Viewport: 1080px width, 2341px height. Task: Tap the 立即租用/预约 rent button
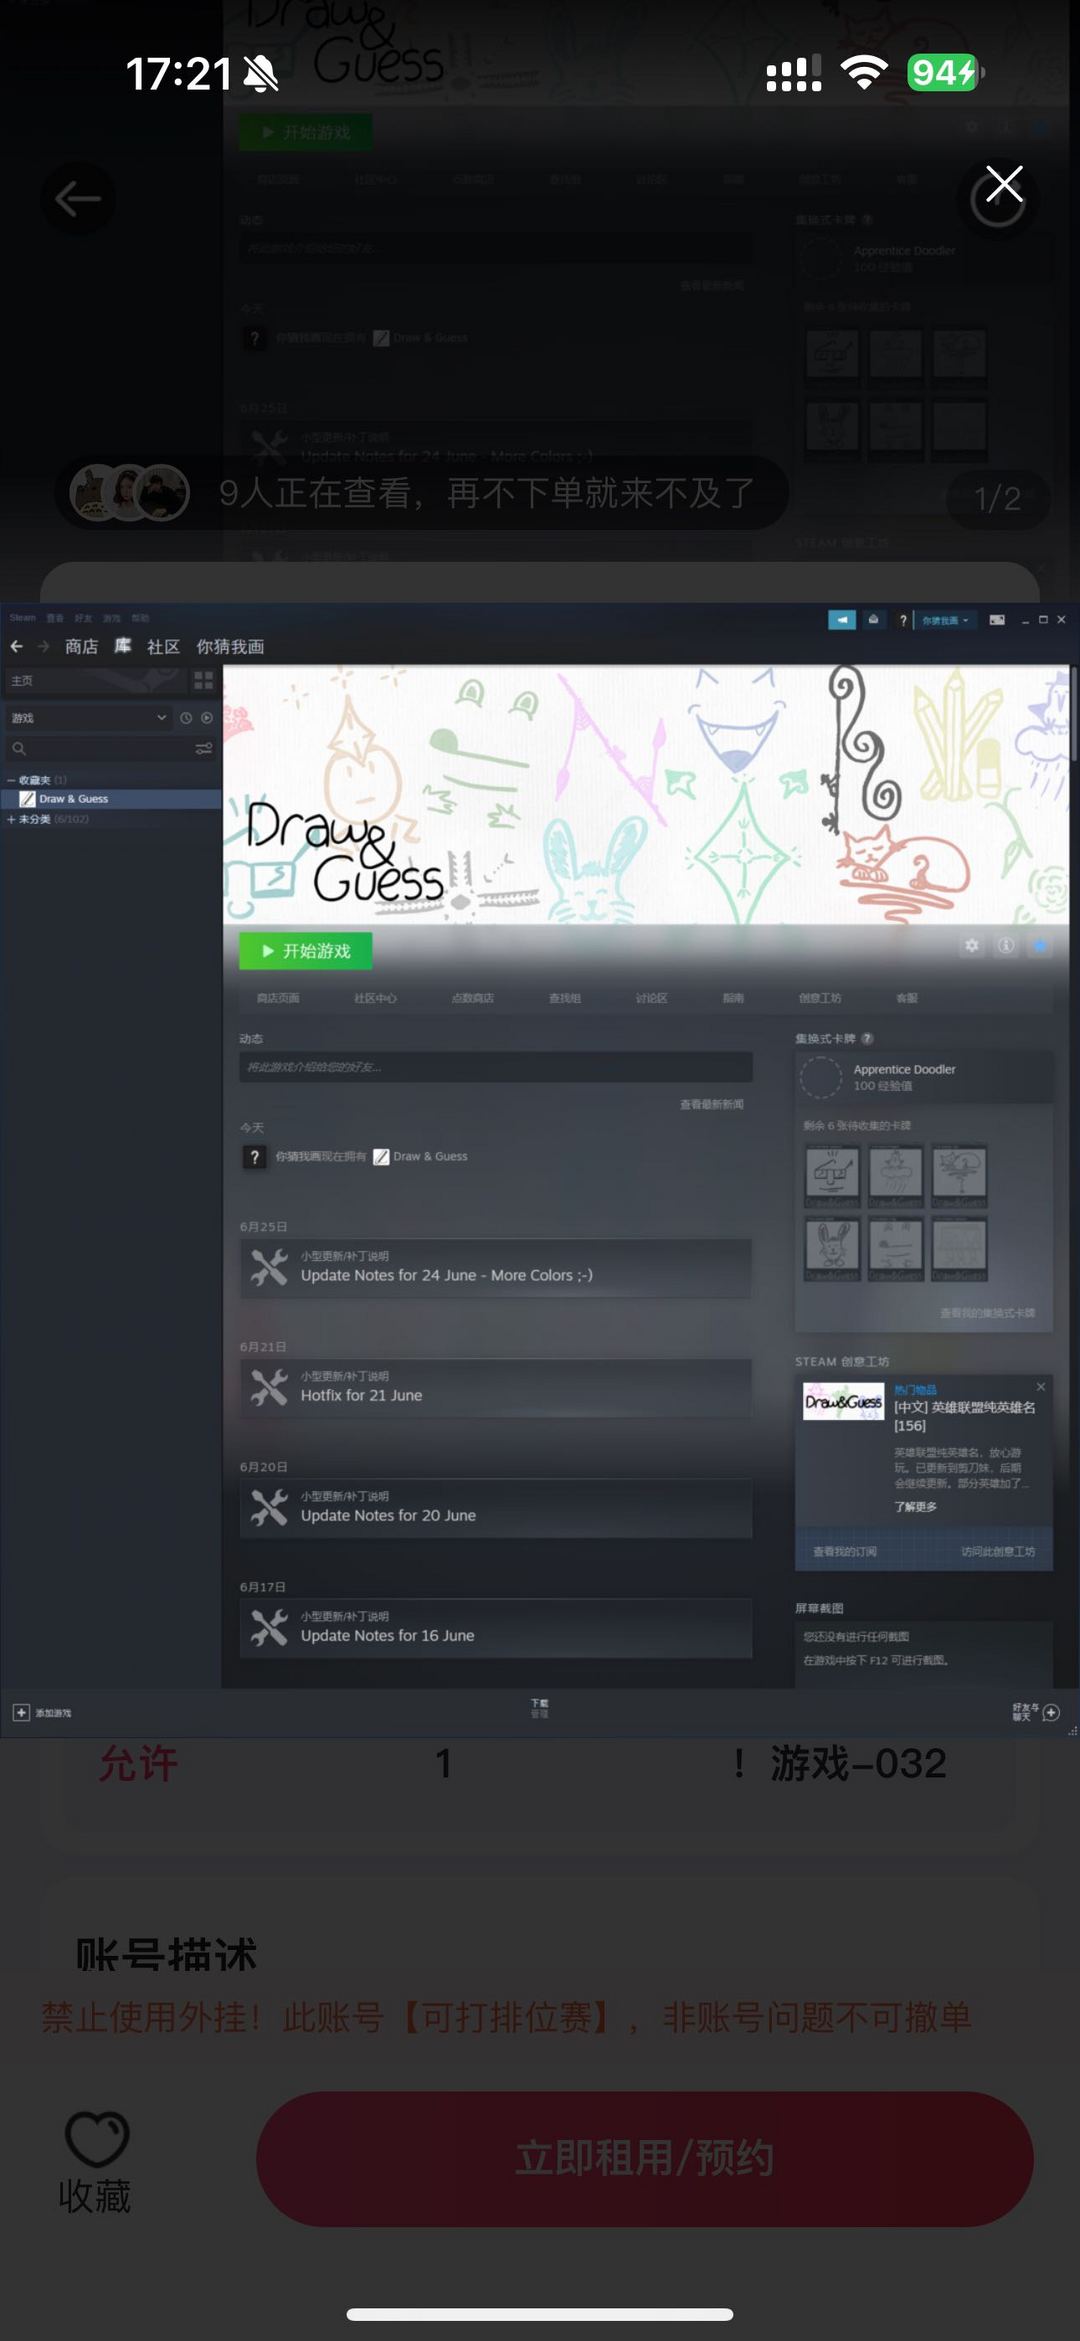644,2159
